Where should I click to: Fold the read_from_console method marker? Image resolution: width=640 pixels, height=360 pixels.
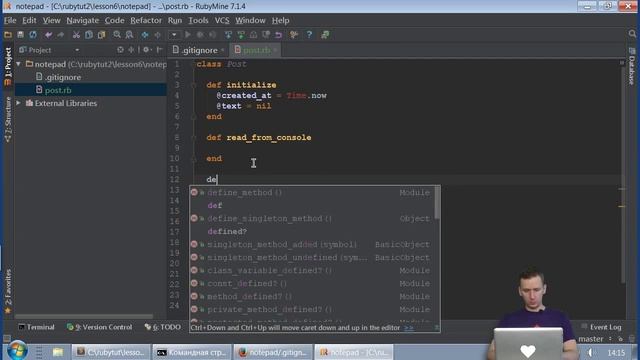tap(194, 138)
